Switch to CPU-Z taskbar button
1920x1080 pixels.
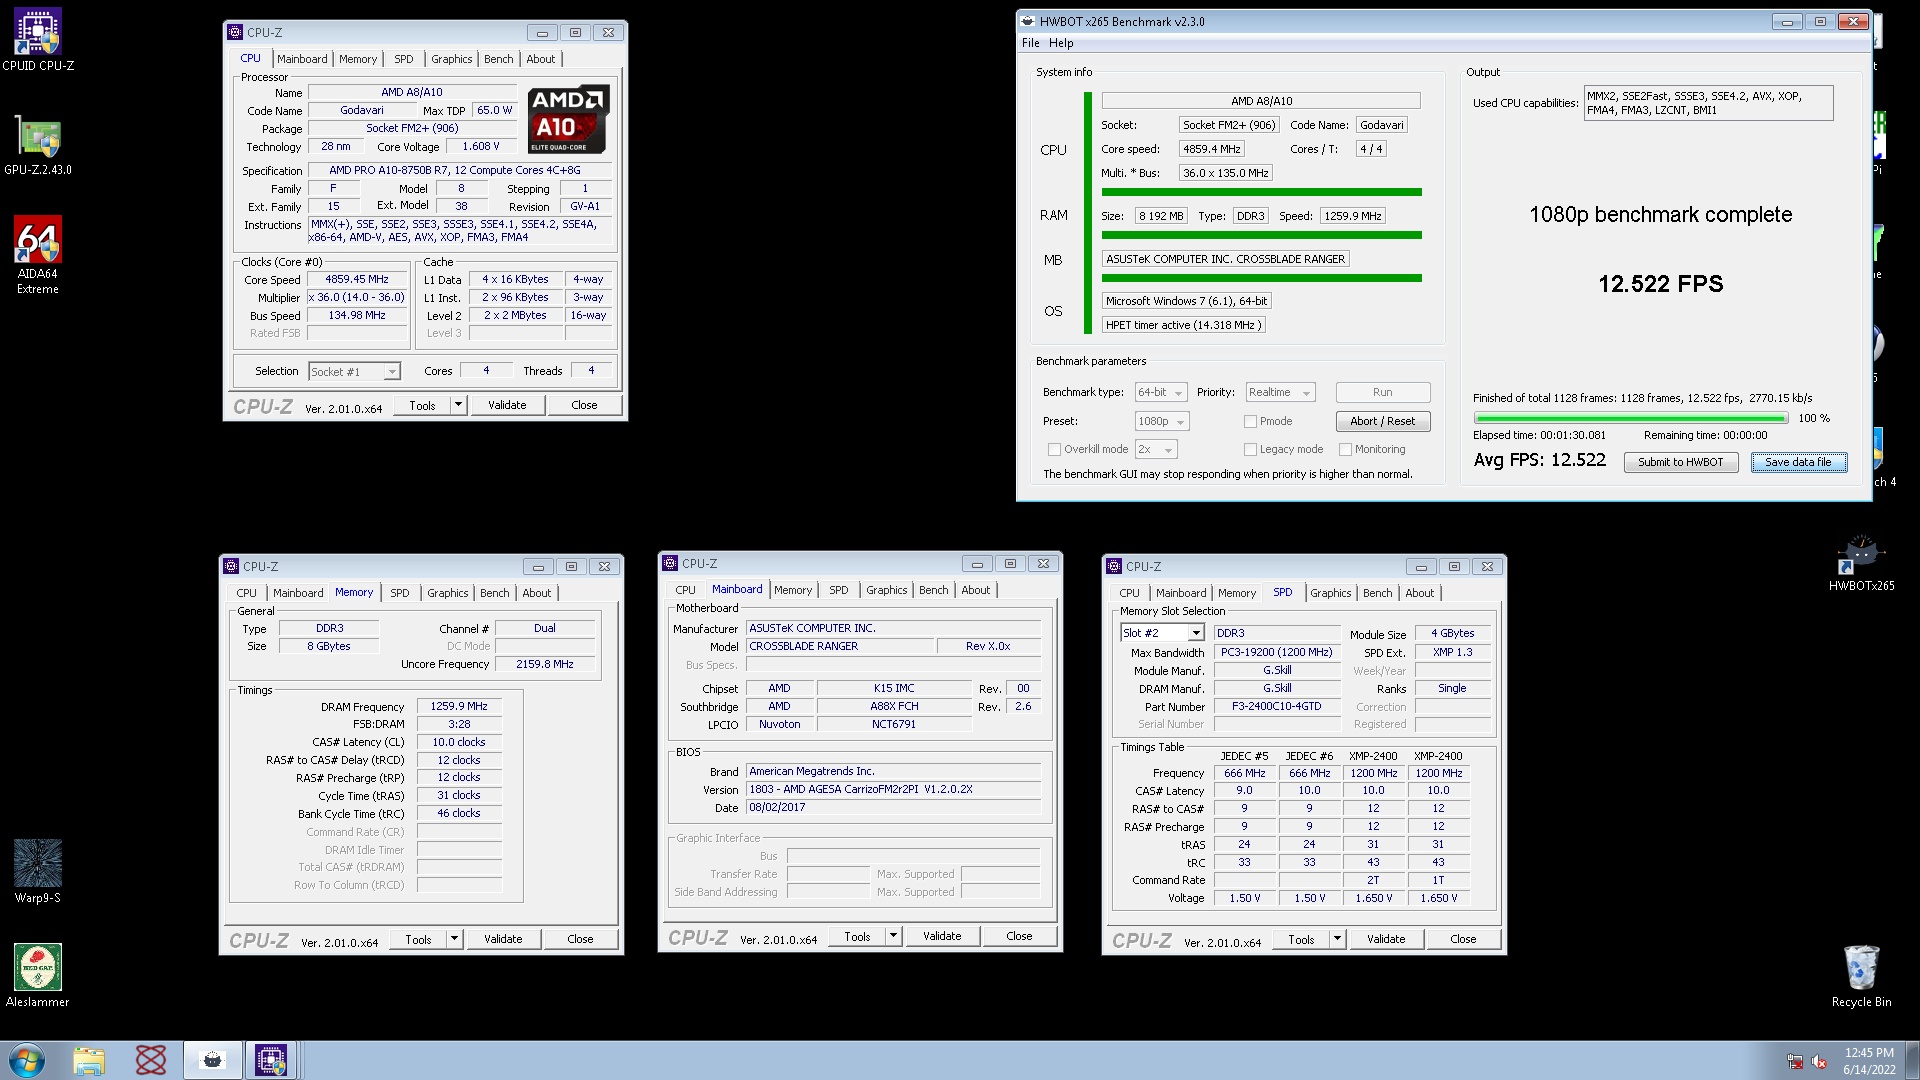[x=271, y=1060]
